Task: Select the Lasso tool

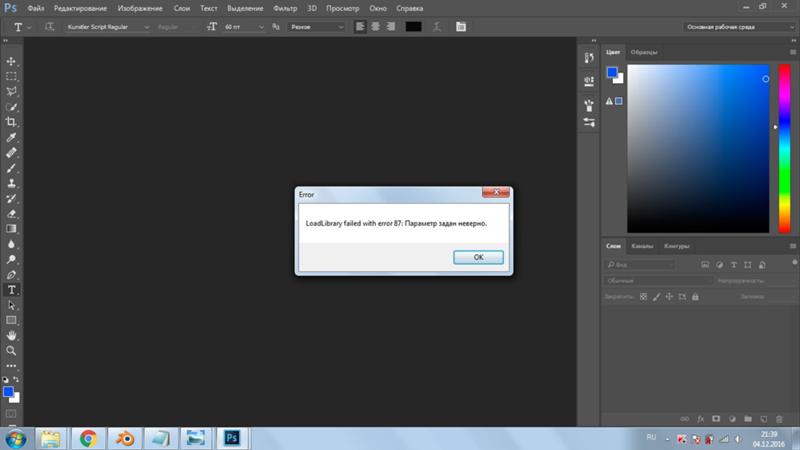Action: [11, 92]
